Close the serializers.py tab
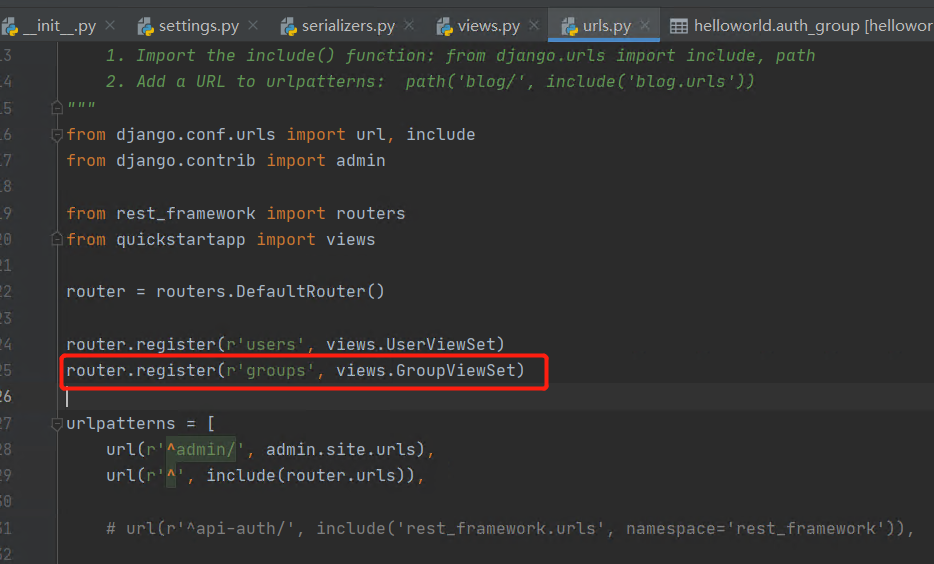Viewport: 934px width, 564px height. pos(409,26)
